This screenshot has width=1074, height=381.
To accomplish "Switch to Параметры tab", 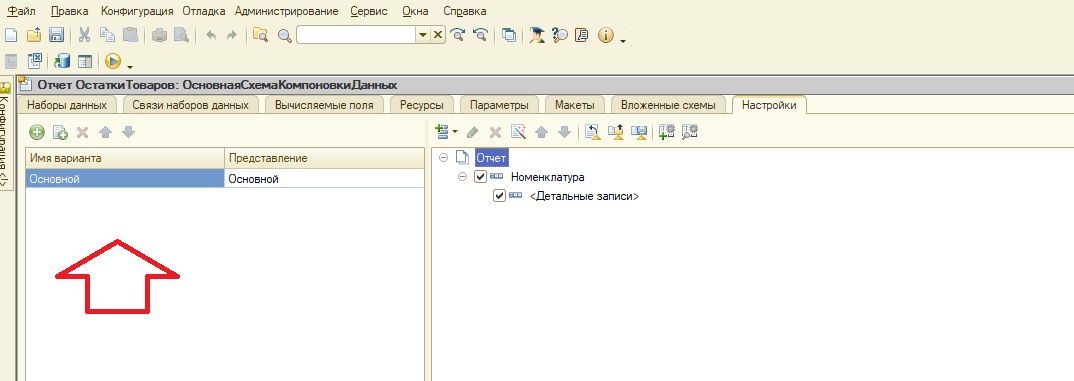I will click(x=499, y=105).
